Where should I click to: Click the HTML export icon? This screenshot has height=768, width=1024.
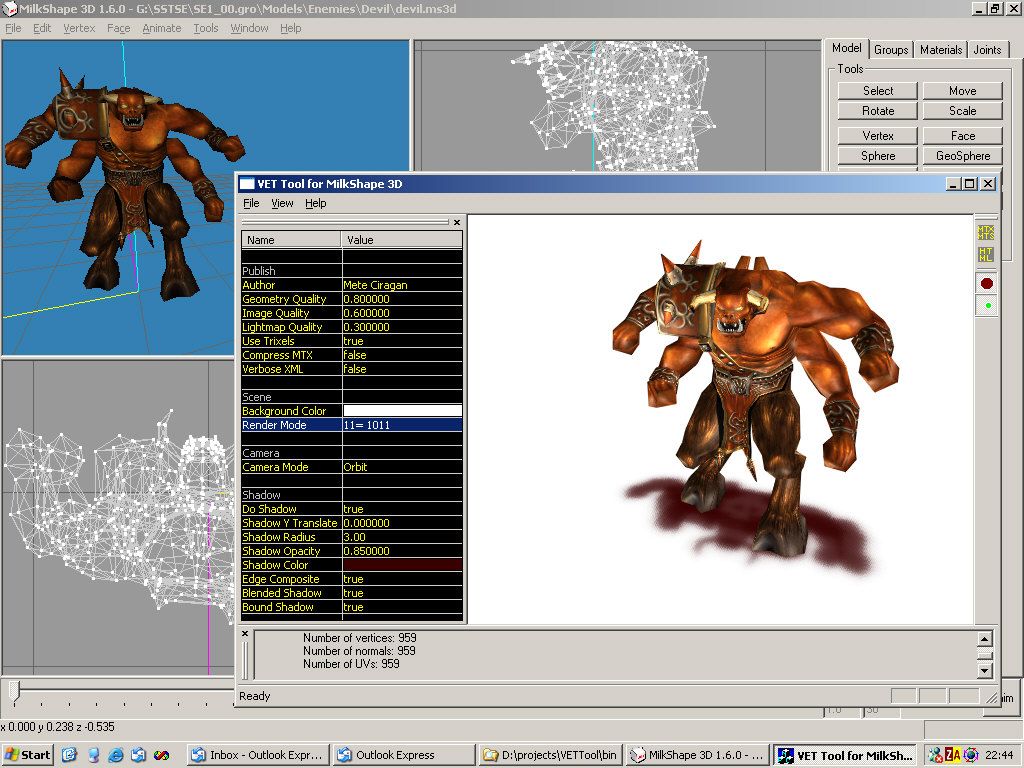click(x=985, y=255)
